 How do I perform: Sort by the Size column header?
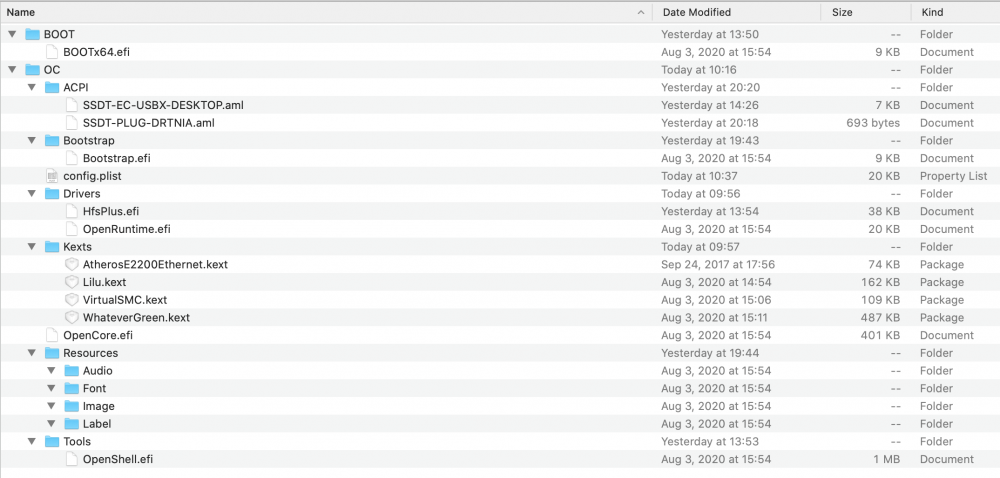point(866,12)
